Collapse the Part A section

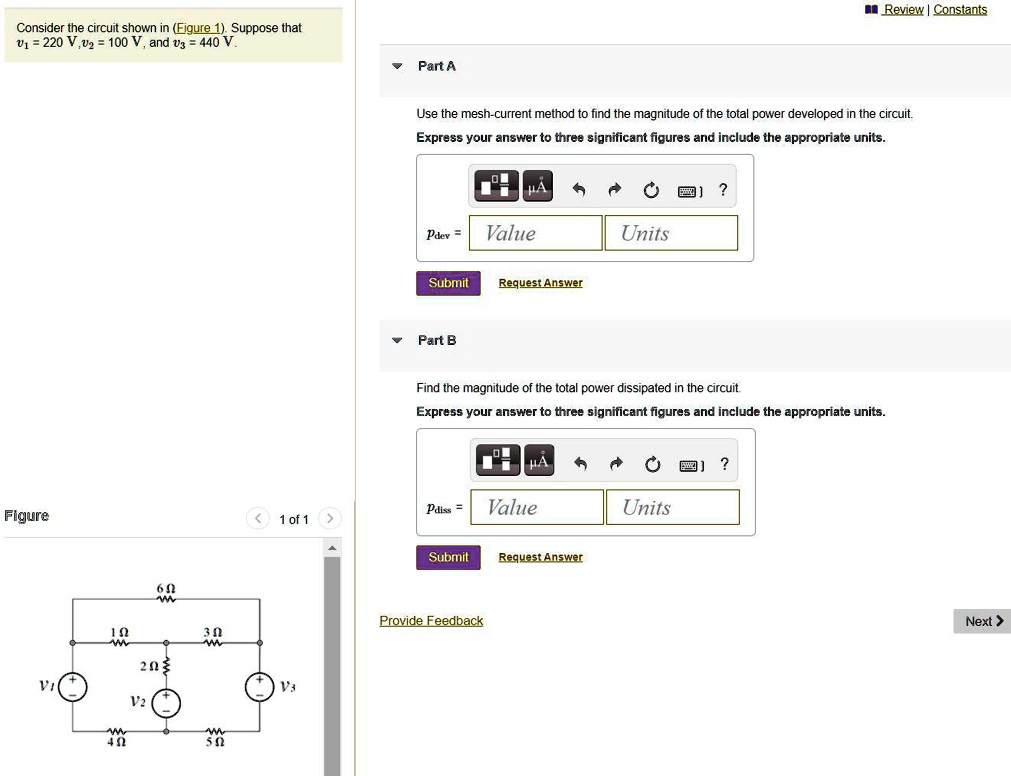coord(398,66)
